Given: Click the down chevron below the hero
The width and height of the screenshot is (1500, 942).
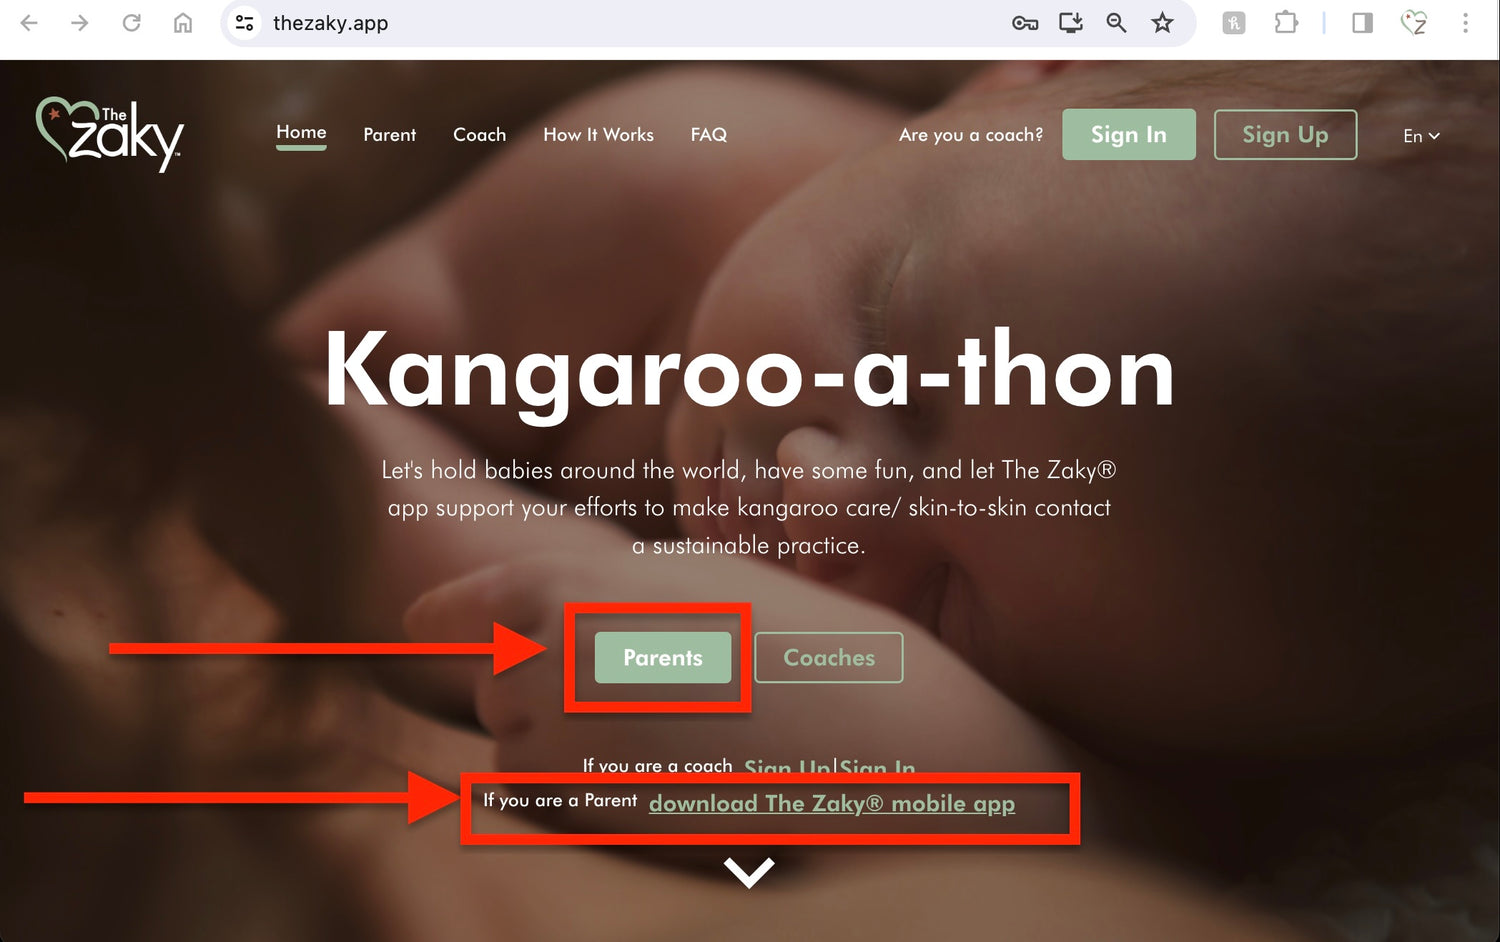Looking at the screenshot, I should click(749, 872).
